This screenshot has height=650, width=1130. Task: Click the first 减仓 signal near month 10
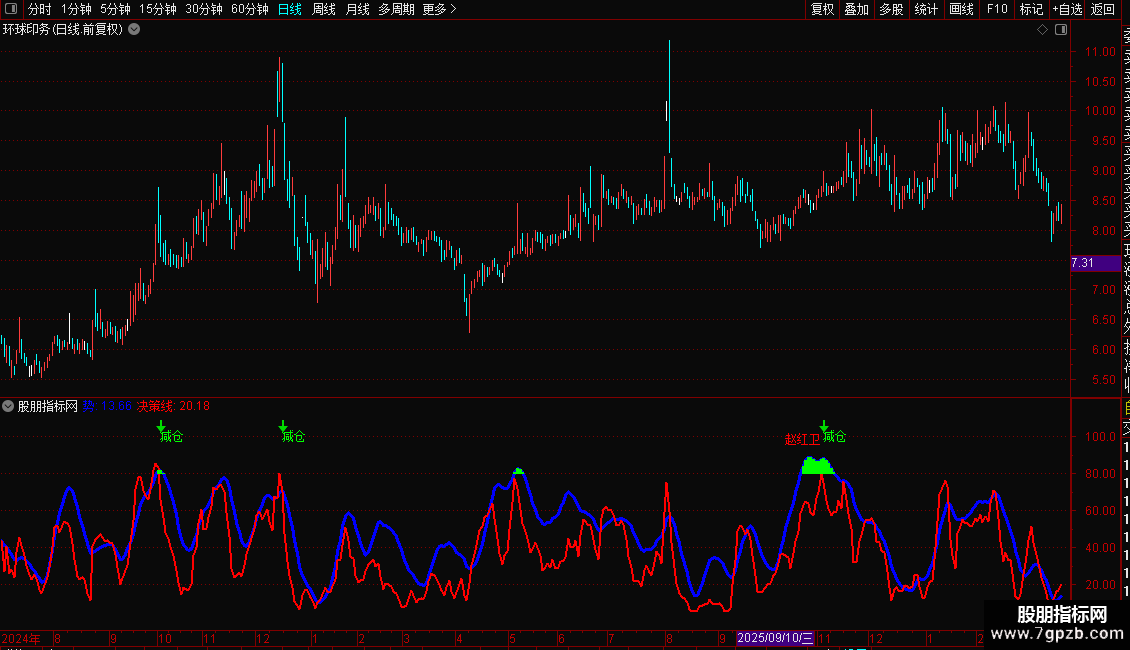coord(171,436)
